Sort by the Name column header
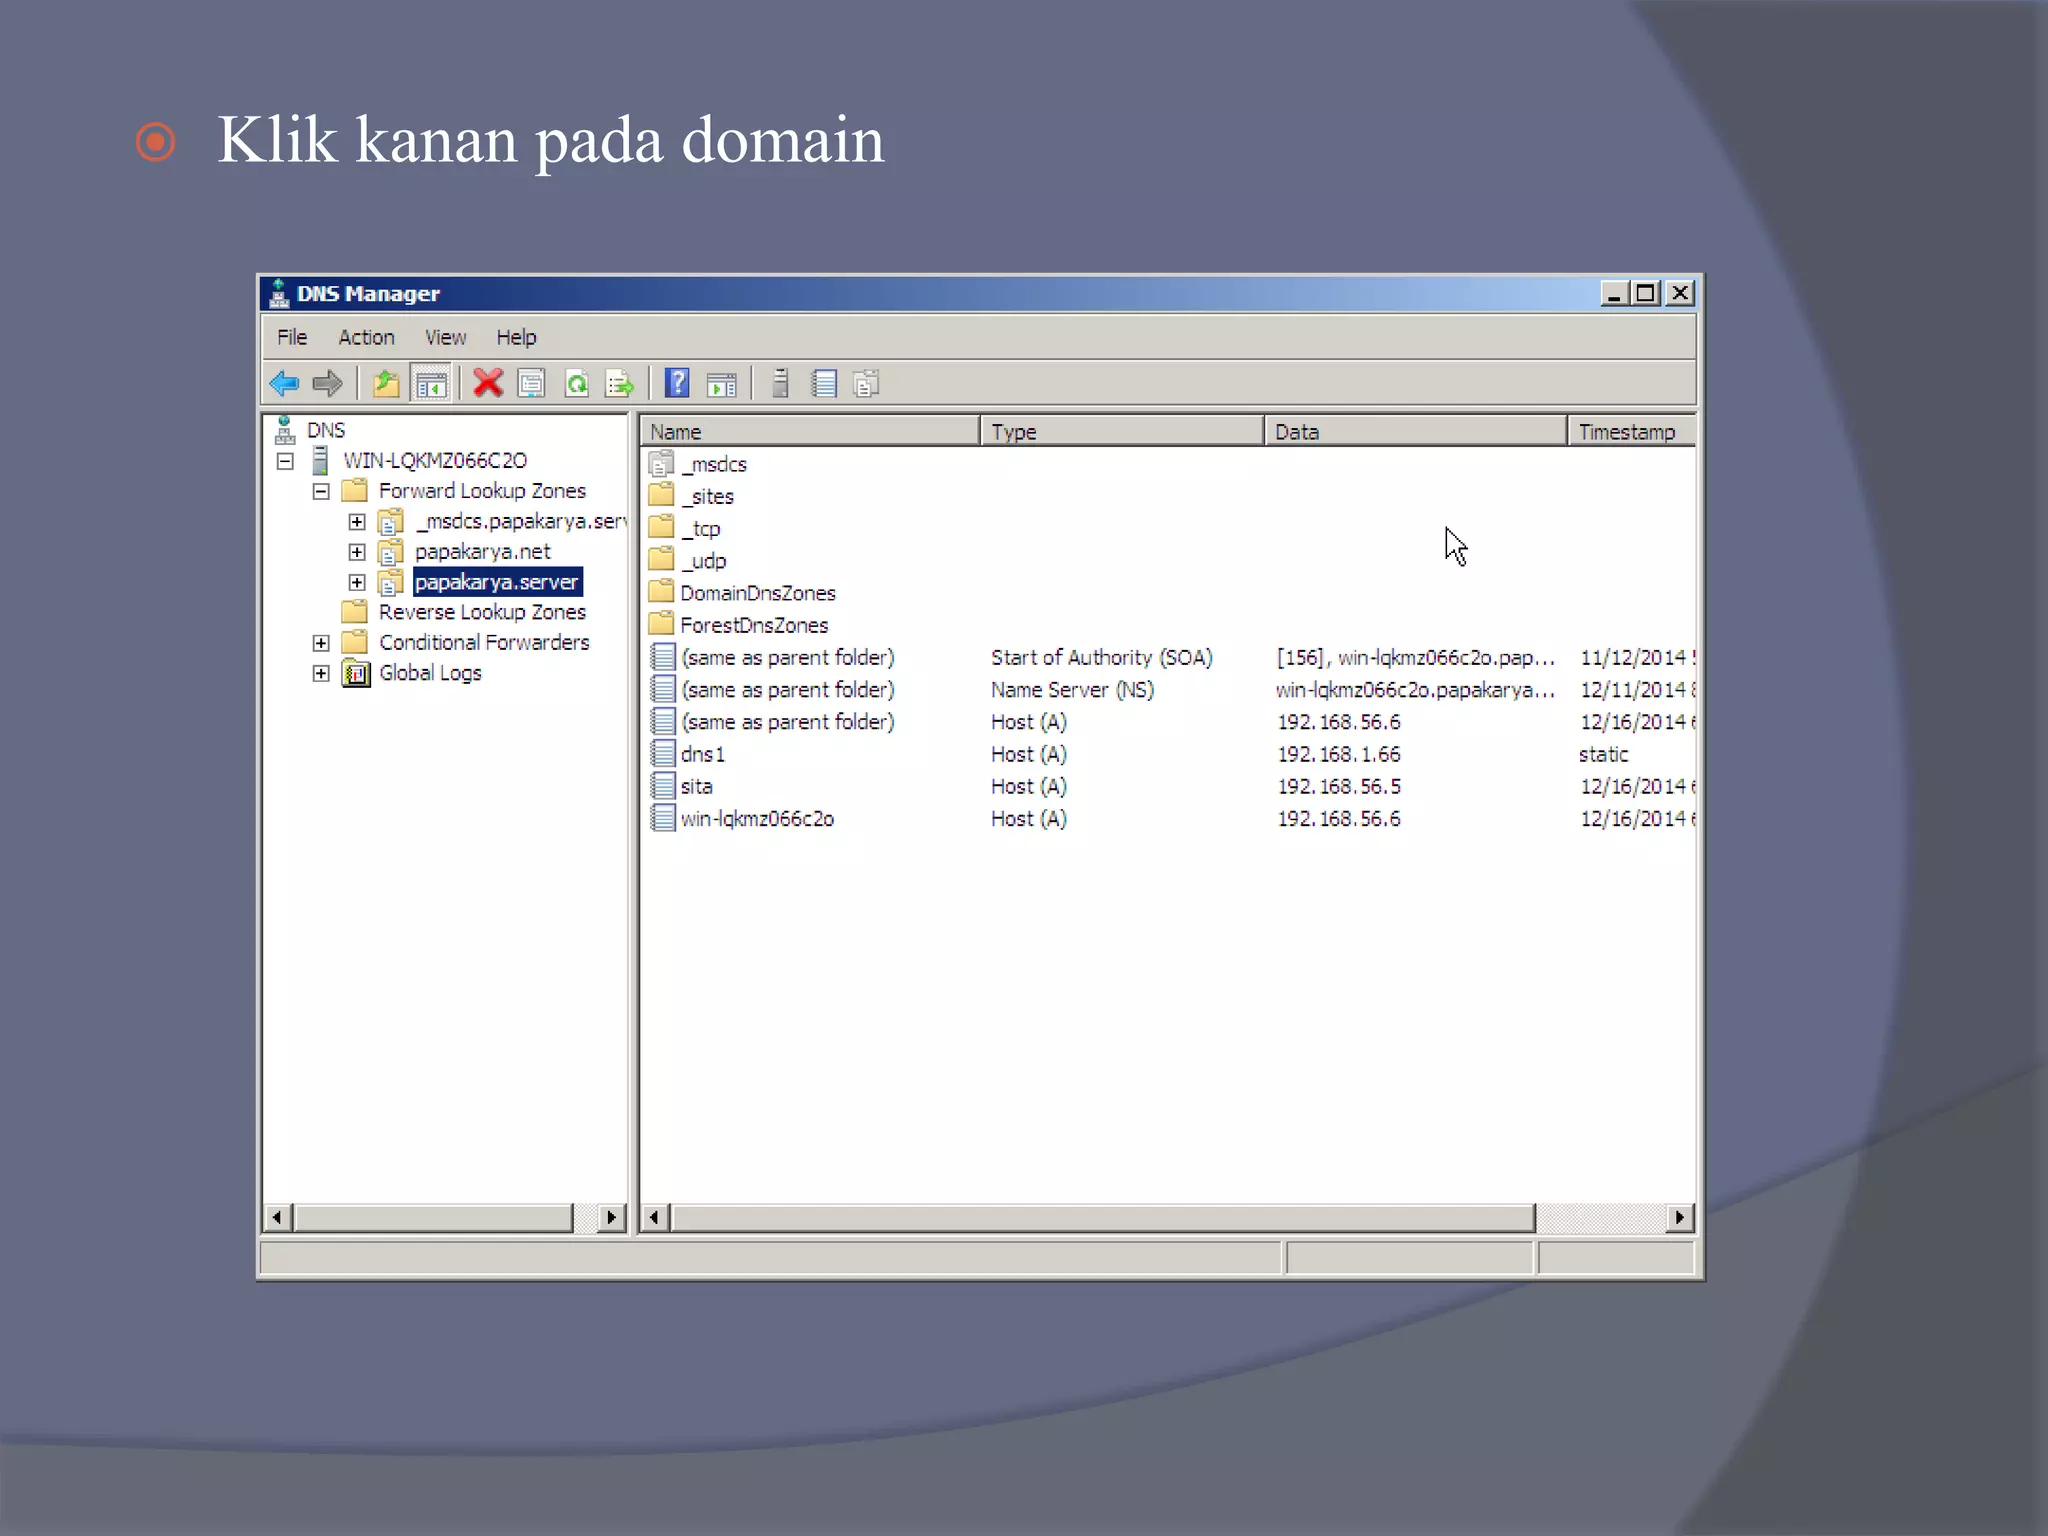Screen dimensions: 2048x1536 pos(810,431)
